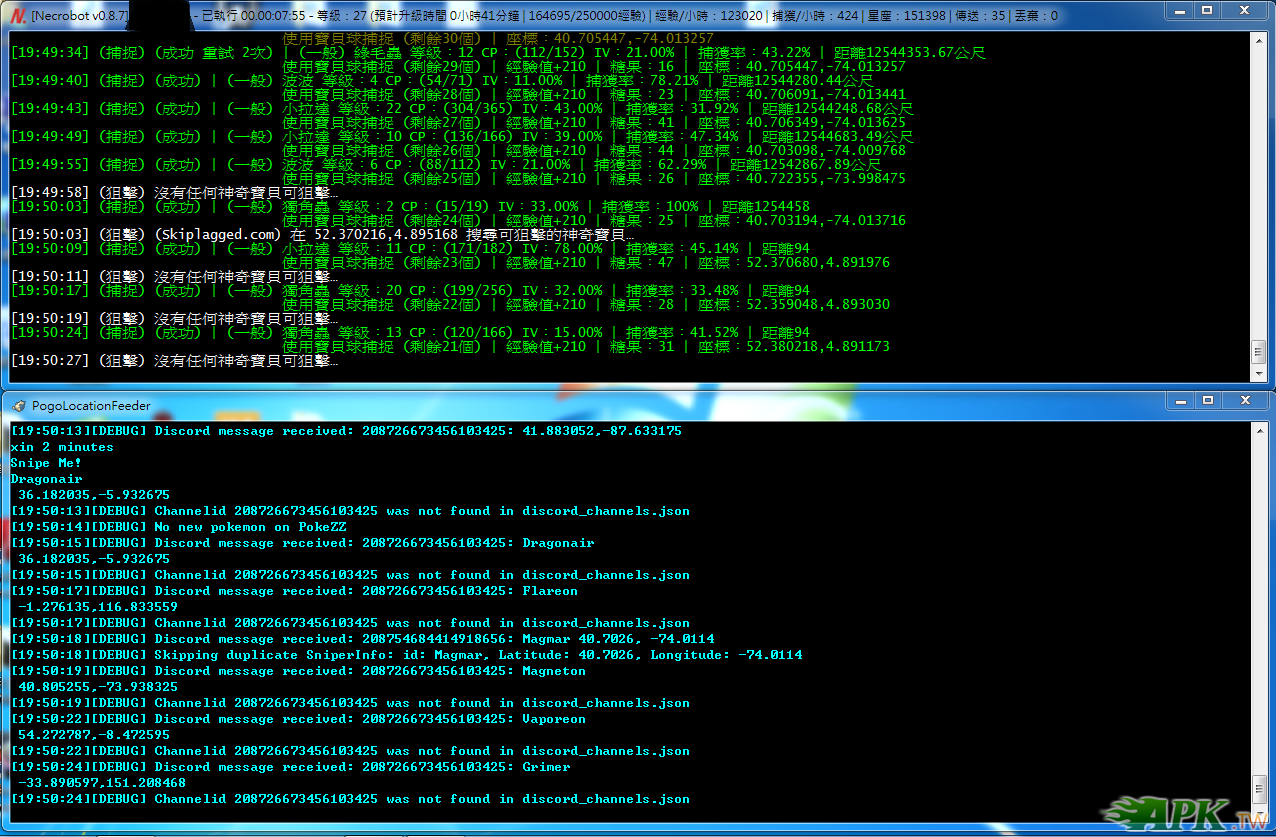Click Discord message line mentioning Magmar 40.7026

[362, 639]
